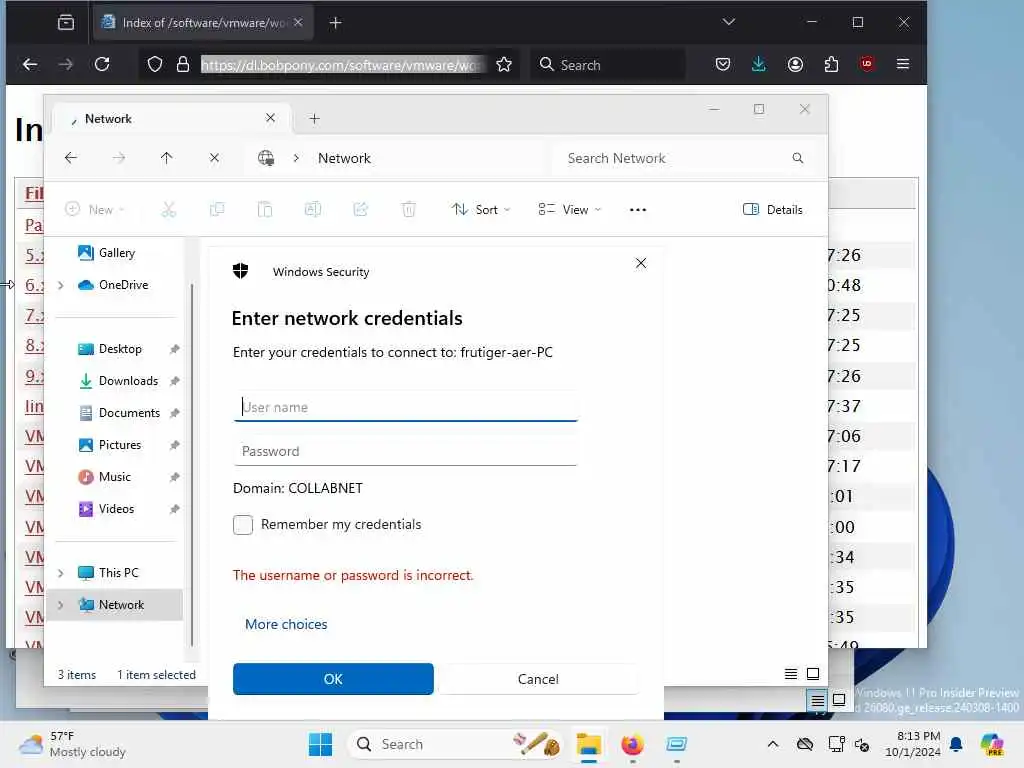
Task: Click the Share toolbar icon
Action: 360,209
